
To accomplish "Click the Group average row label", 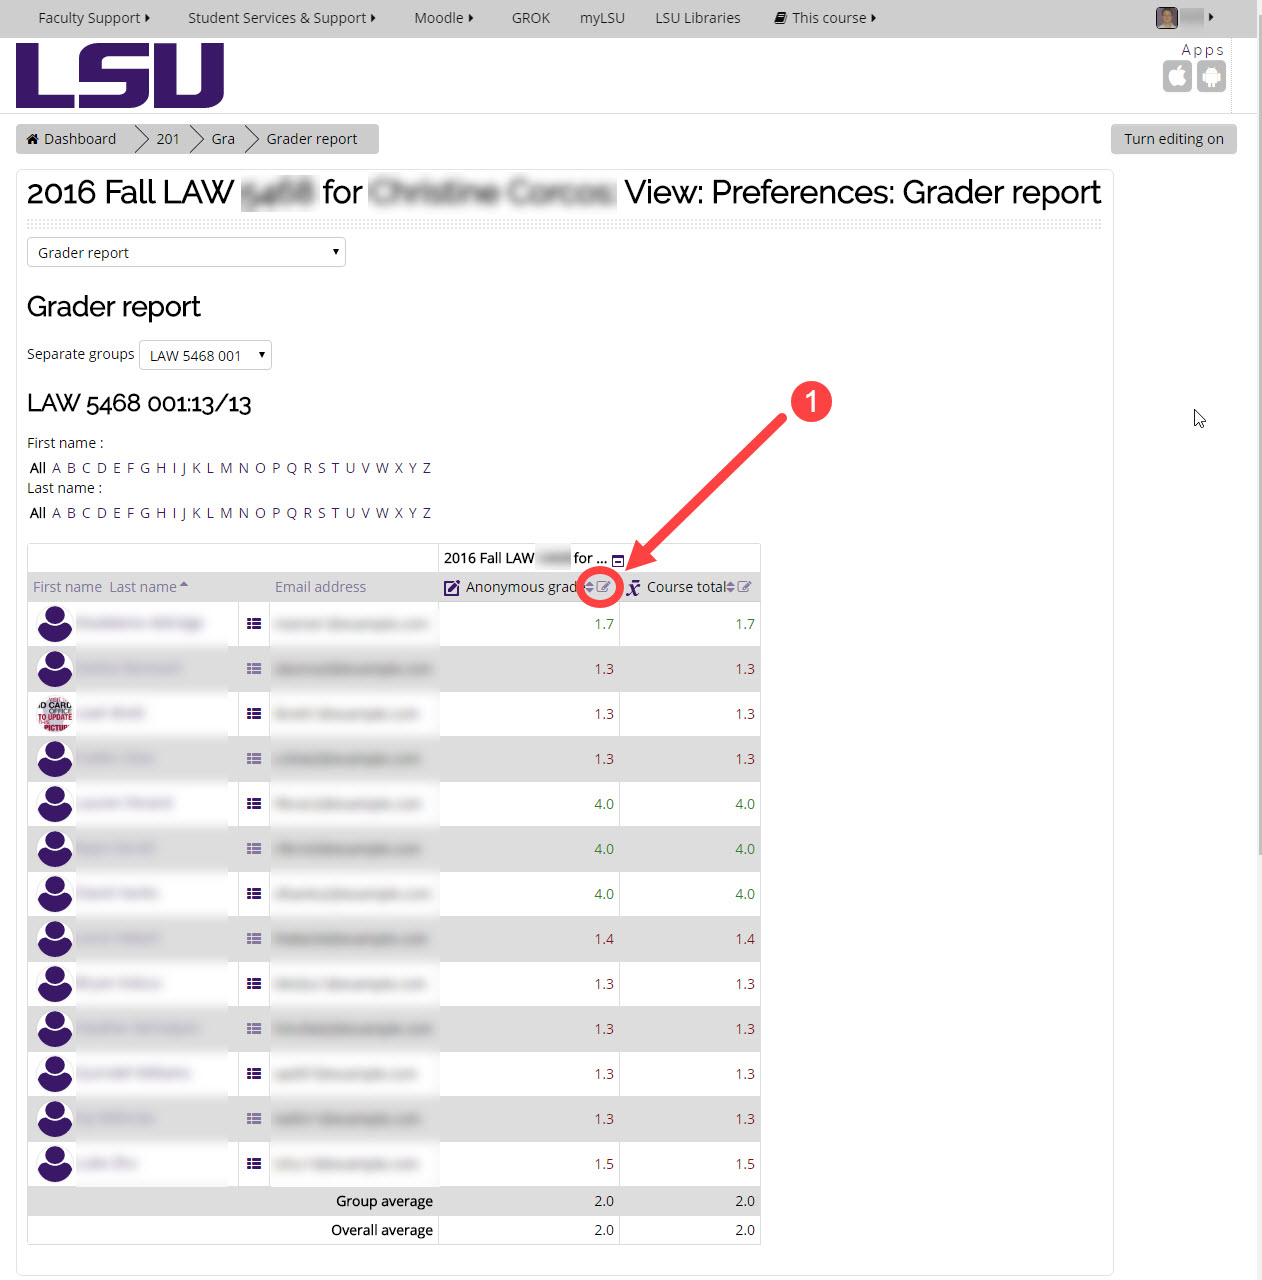I will click(x=384, y=1201).
